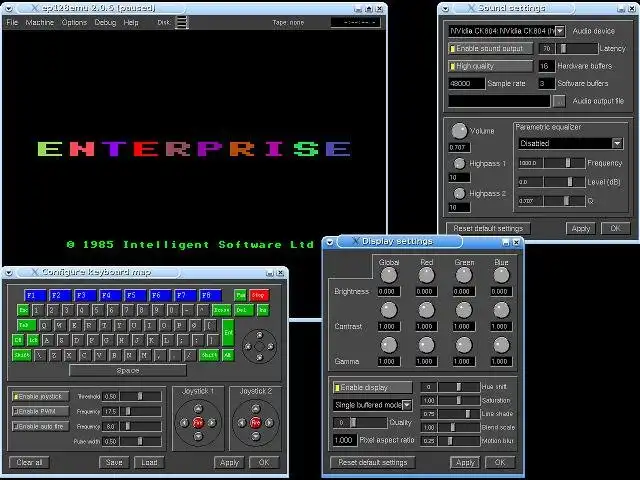Toggle Enable joystick option

(40, 396)
